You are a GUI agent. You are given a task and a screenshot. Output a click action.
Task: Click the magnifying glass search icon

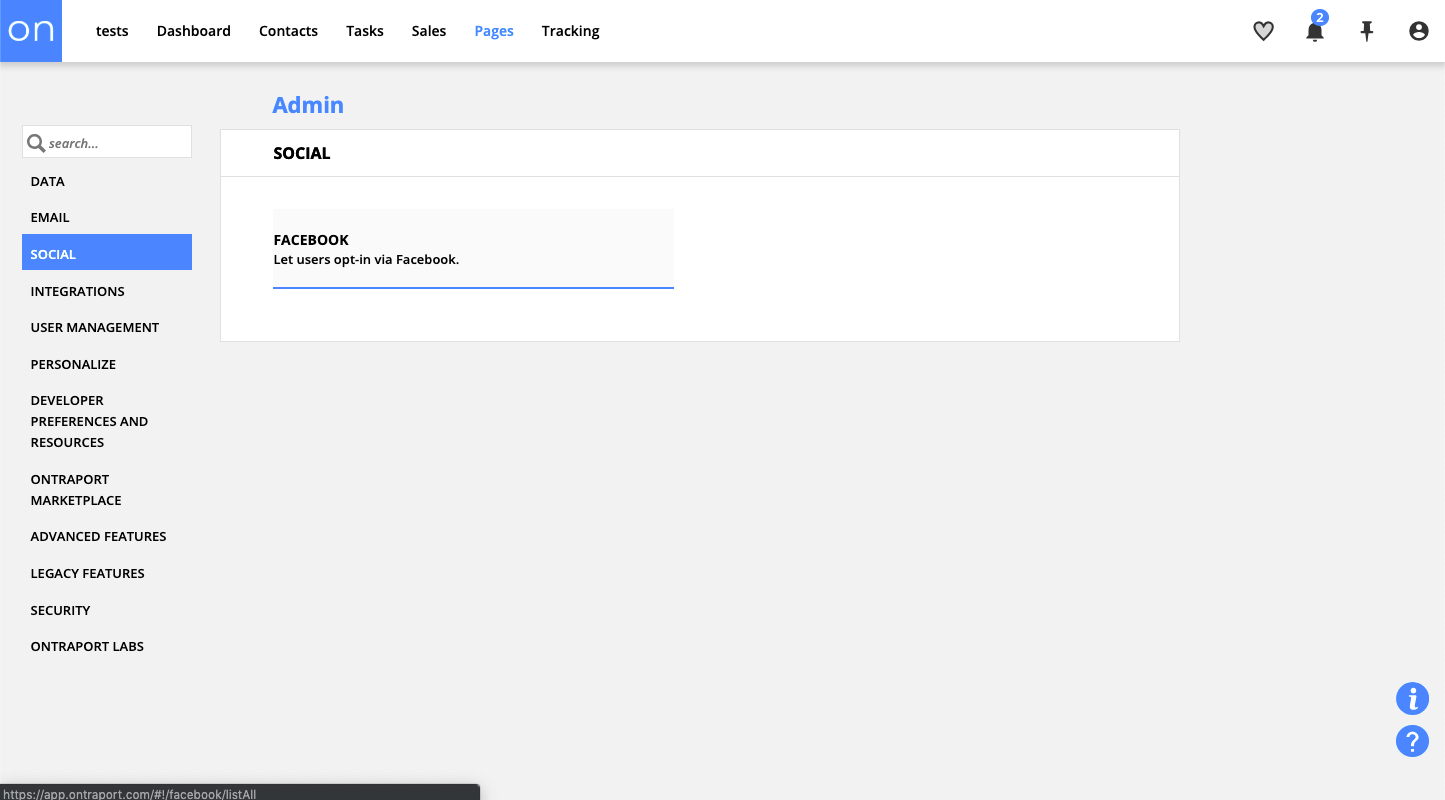click(x=36, y=143)
